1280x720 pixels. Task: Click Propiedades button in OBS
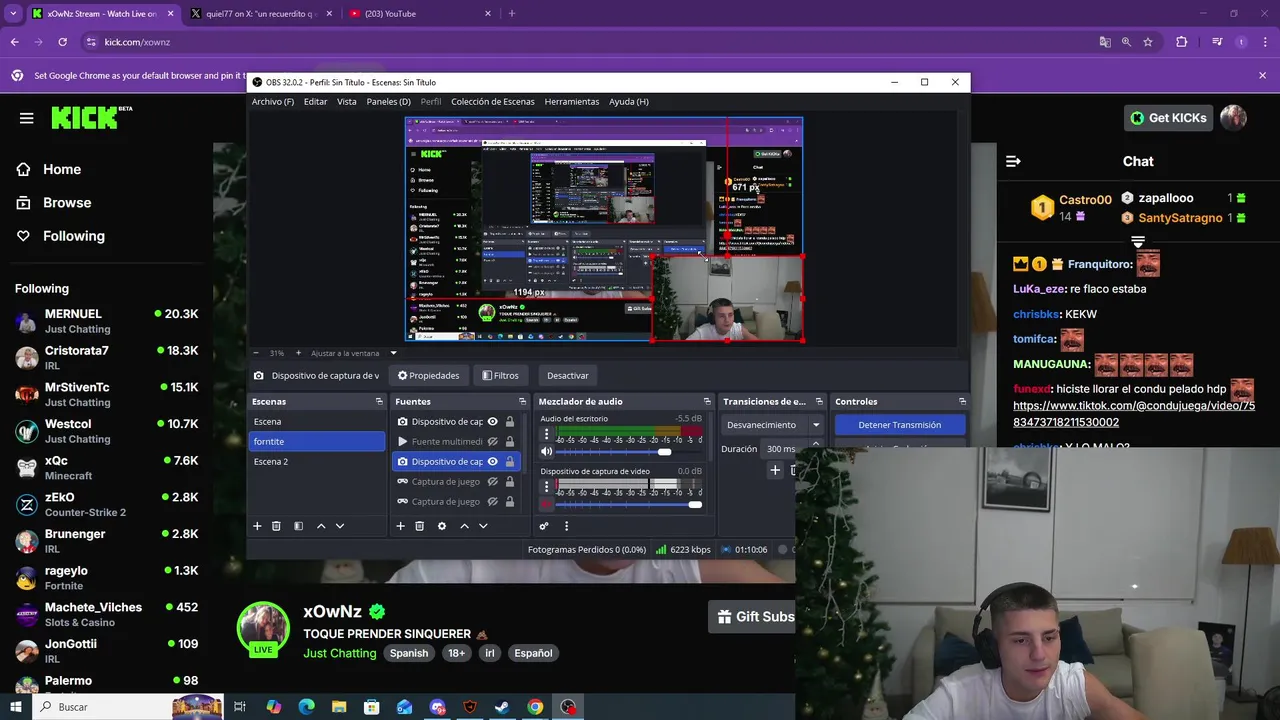pyautogui.click(x=428, y=375)
